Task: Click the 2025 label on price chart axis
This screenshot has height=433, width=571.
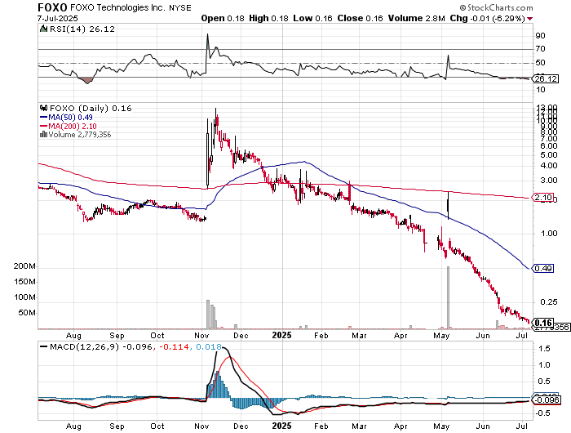Action: 282,335
